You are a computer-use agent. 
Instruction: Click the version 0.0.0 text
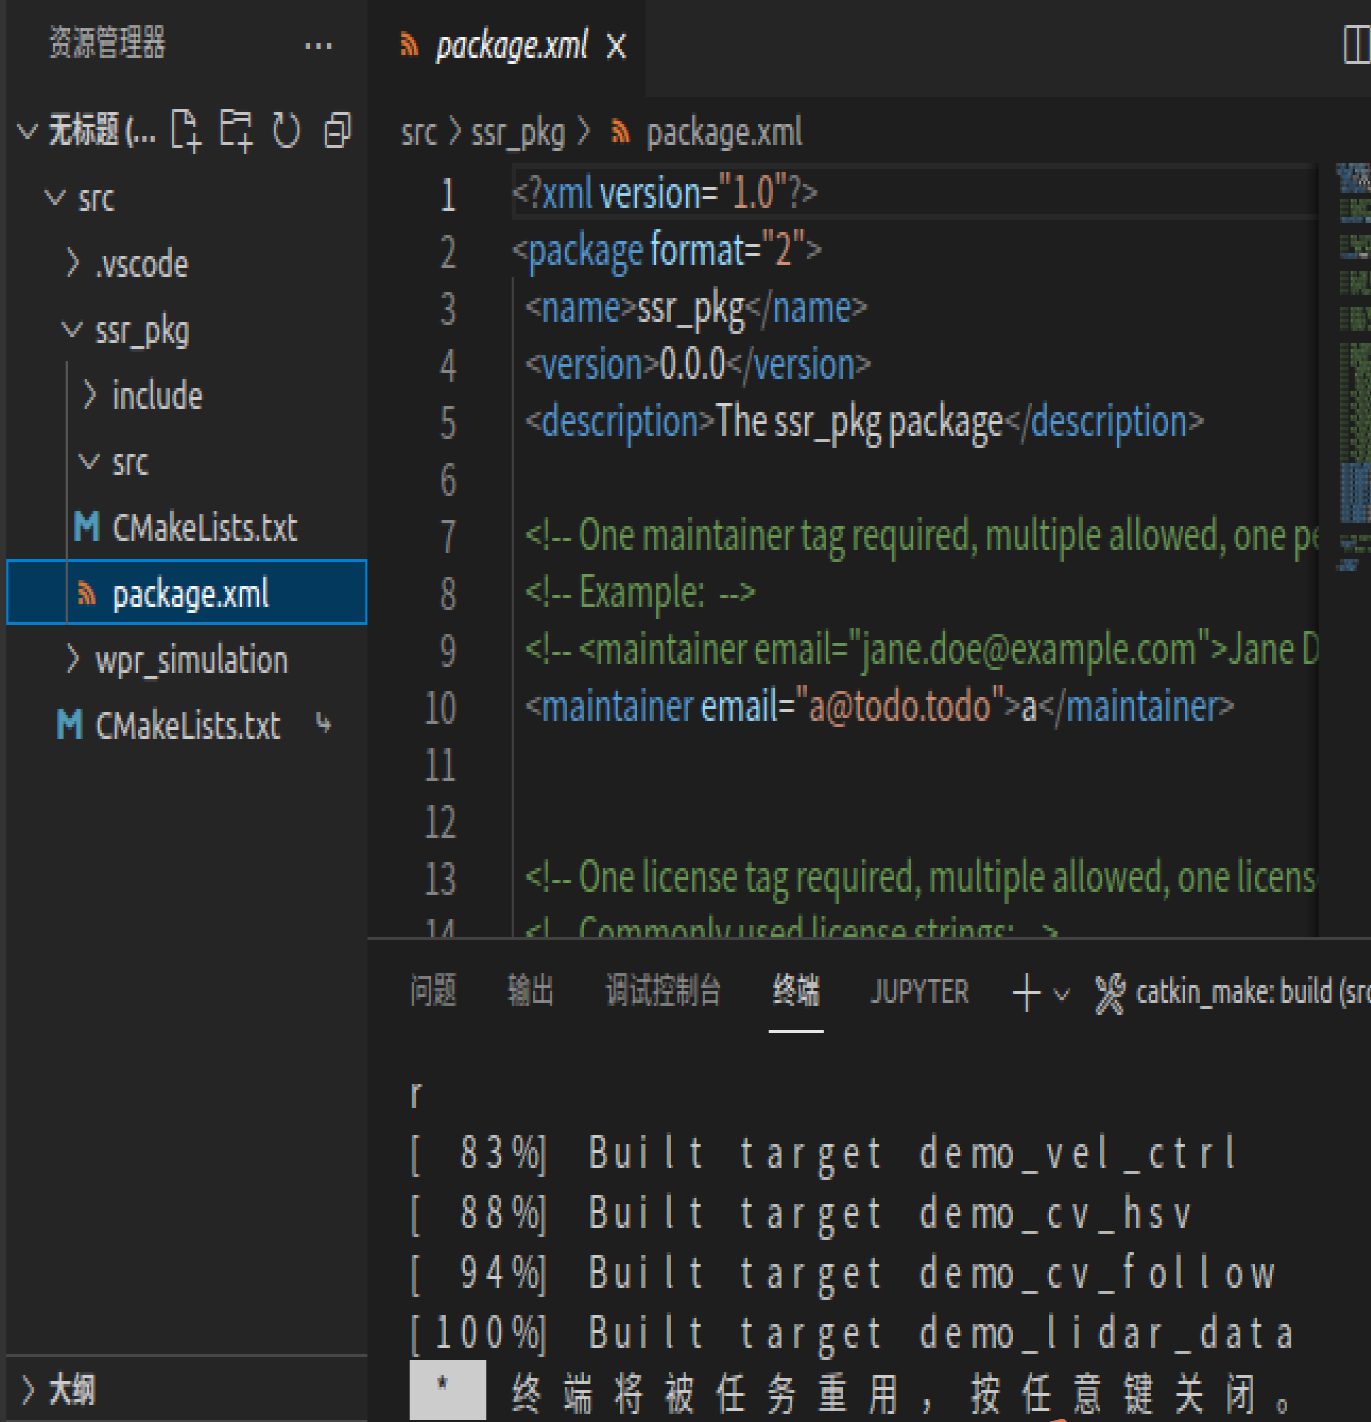692,365
